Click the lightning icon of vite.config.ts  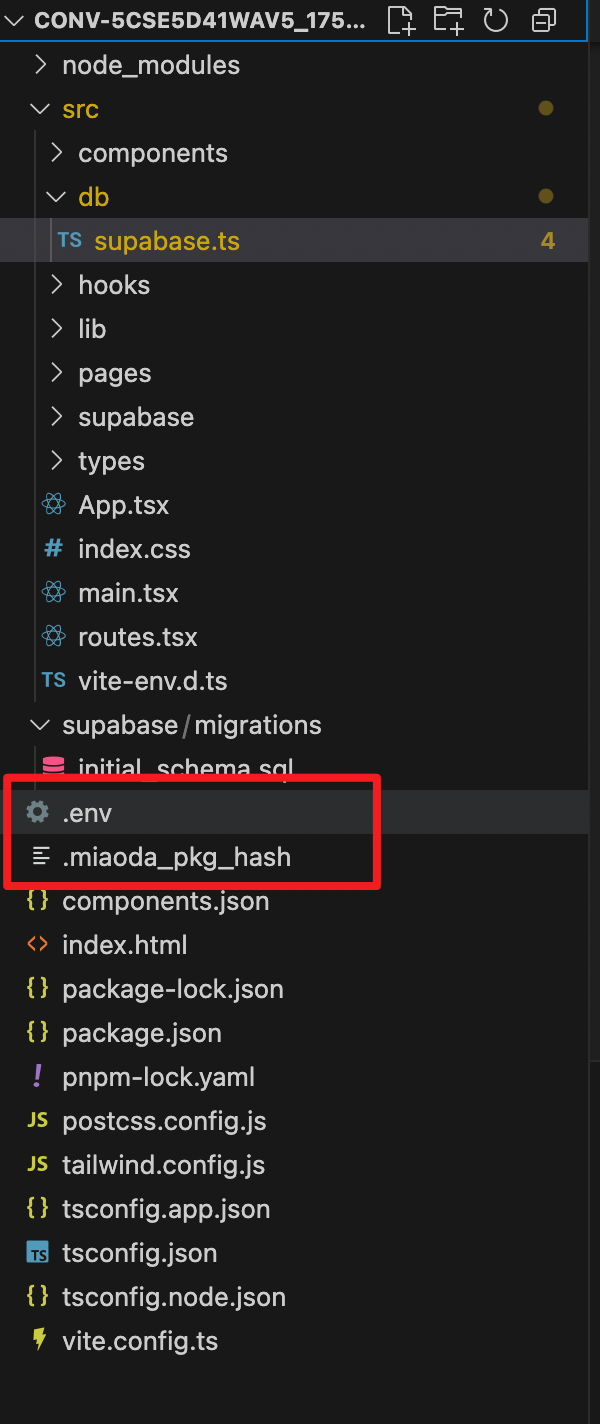39,1341
